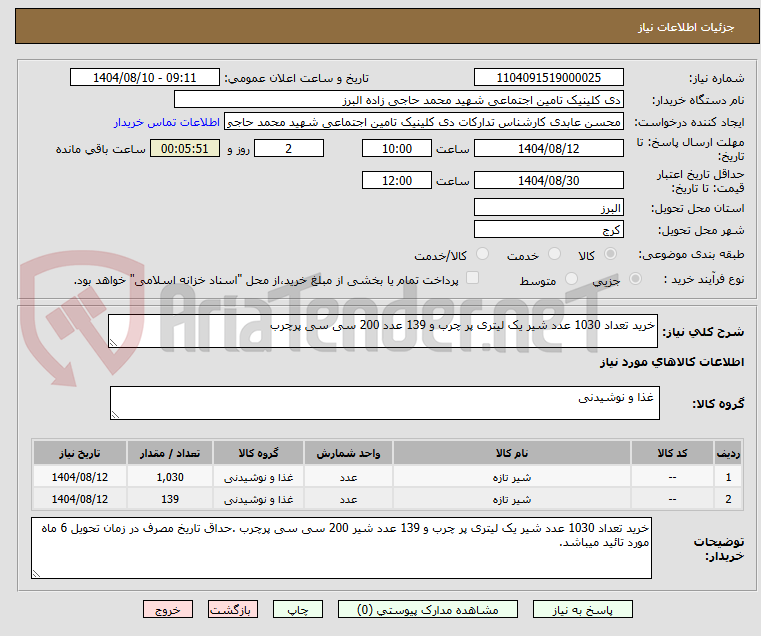761x636 pixels.
Task: Click غذا و نوشیدنی cell in row 1
Action: (258, 477)
